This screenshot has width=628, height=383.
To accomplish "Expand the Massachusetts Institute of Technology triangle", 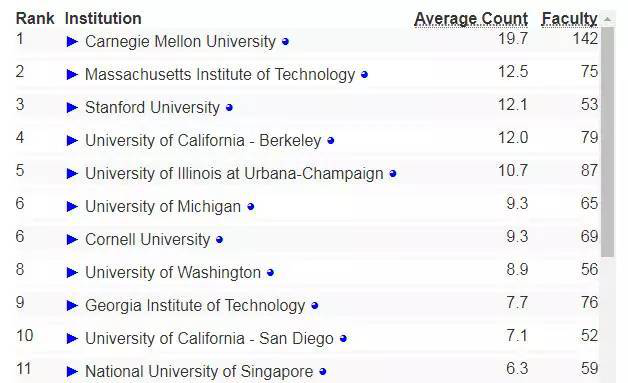I will coord(72,75).
